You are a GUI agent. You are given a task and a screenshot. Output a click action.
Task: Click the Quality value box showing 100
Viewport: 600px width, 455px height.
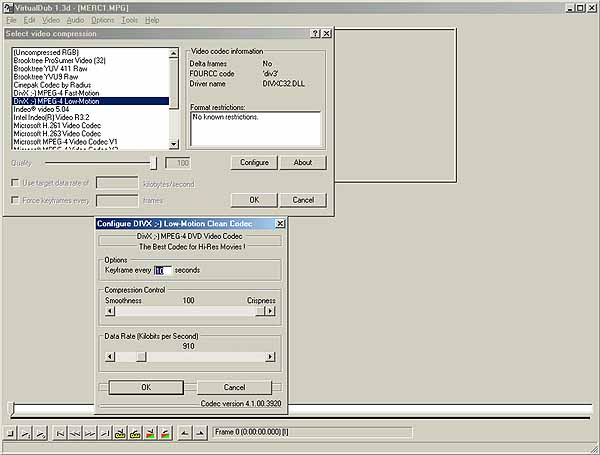178,163
